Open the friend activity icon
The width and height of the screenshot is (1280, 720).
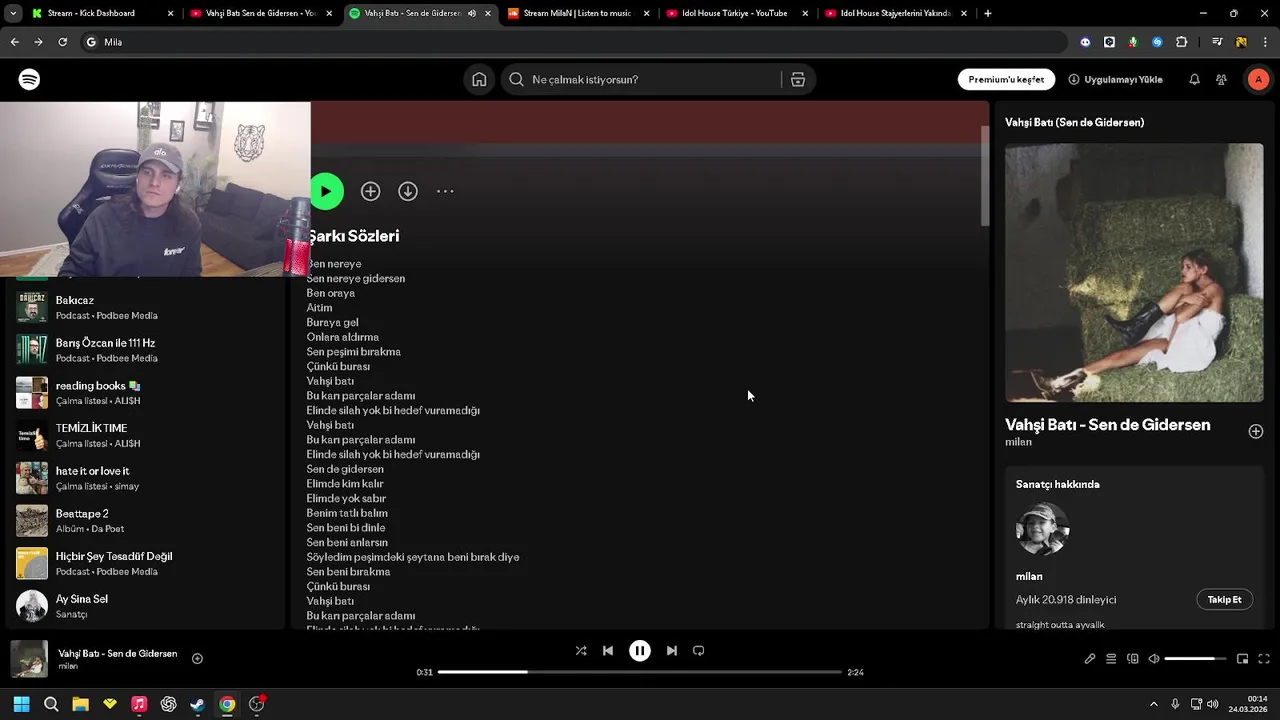tap(1221, 79)
